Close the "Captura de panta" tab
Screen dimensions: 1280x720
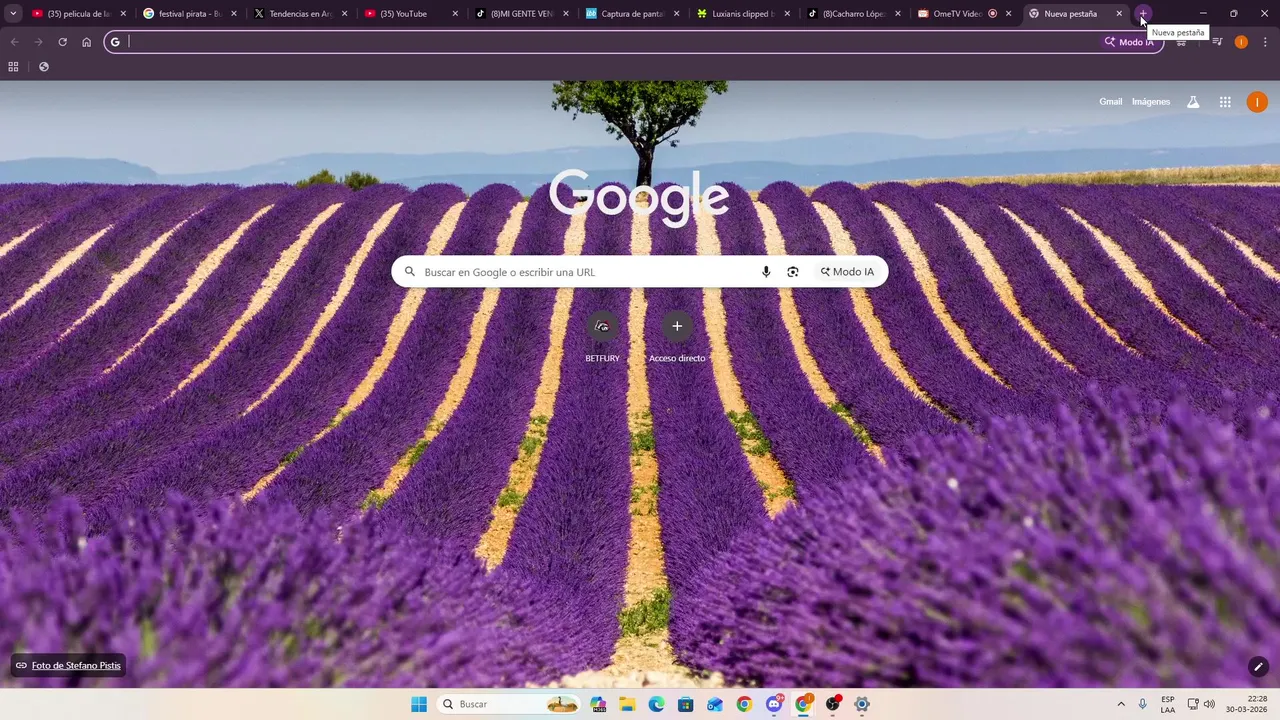point(676,14)
